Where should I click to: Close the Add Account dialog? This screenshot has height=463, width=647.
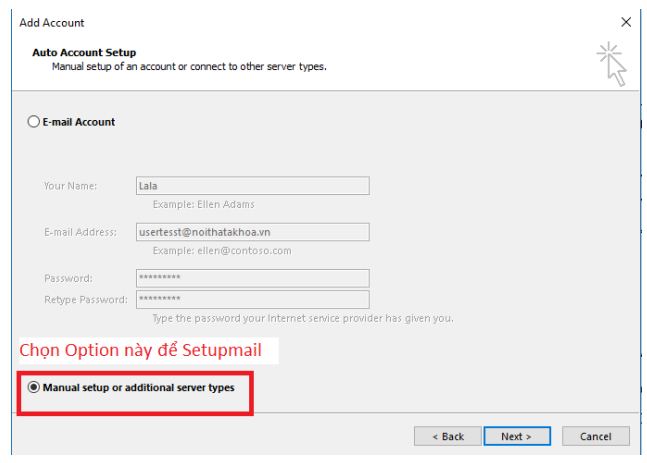[626, 22]
